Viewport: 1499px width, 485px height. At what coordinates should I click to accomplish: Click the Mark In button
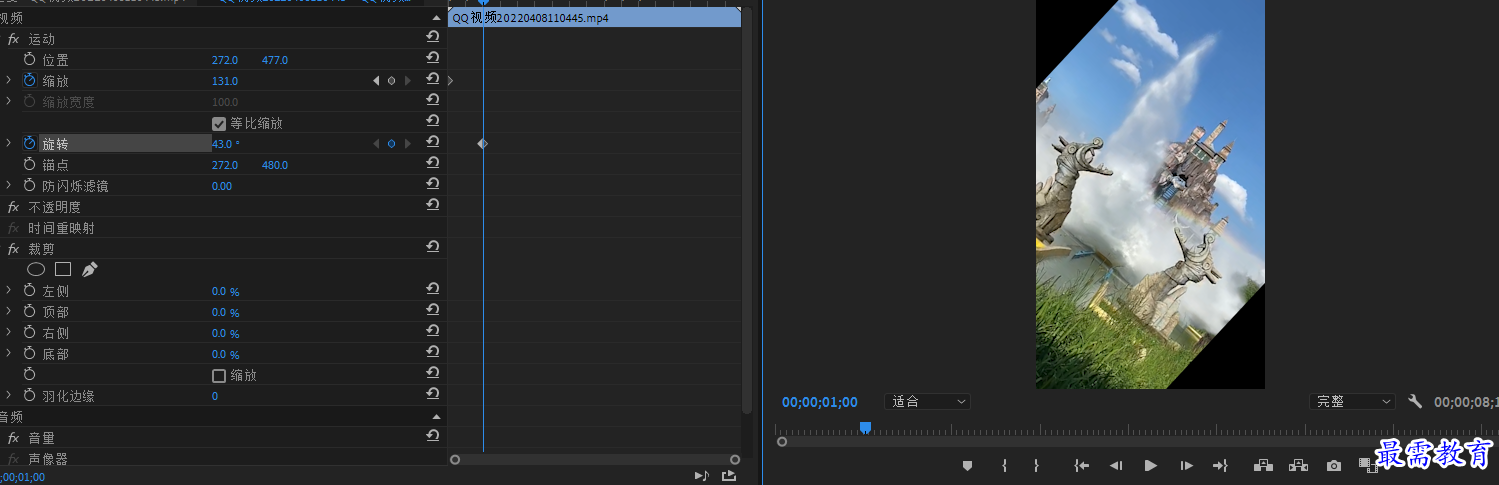[1004, 466]
